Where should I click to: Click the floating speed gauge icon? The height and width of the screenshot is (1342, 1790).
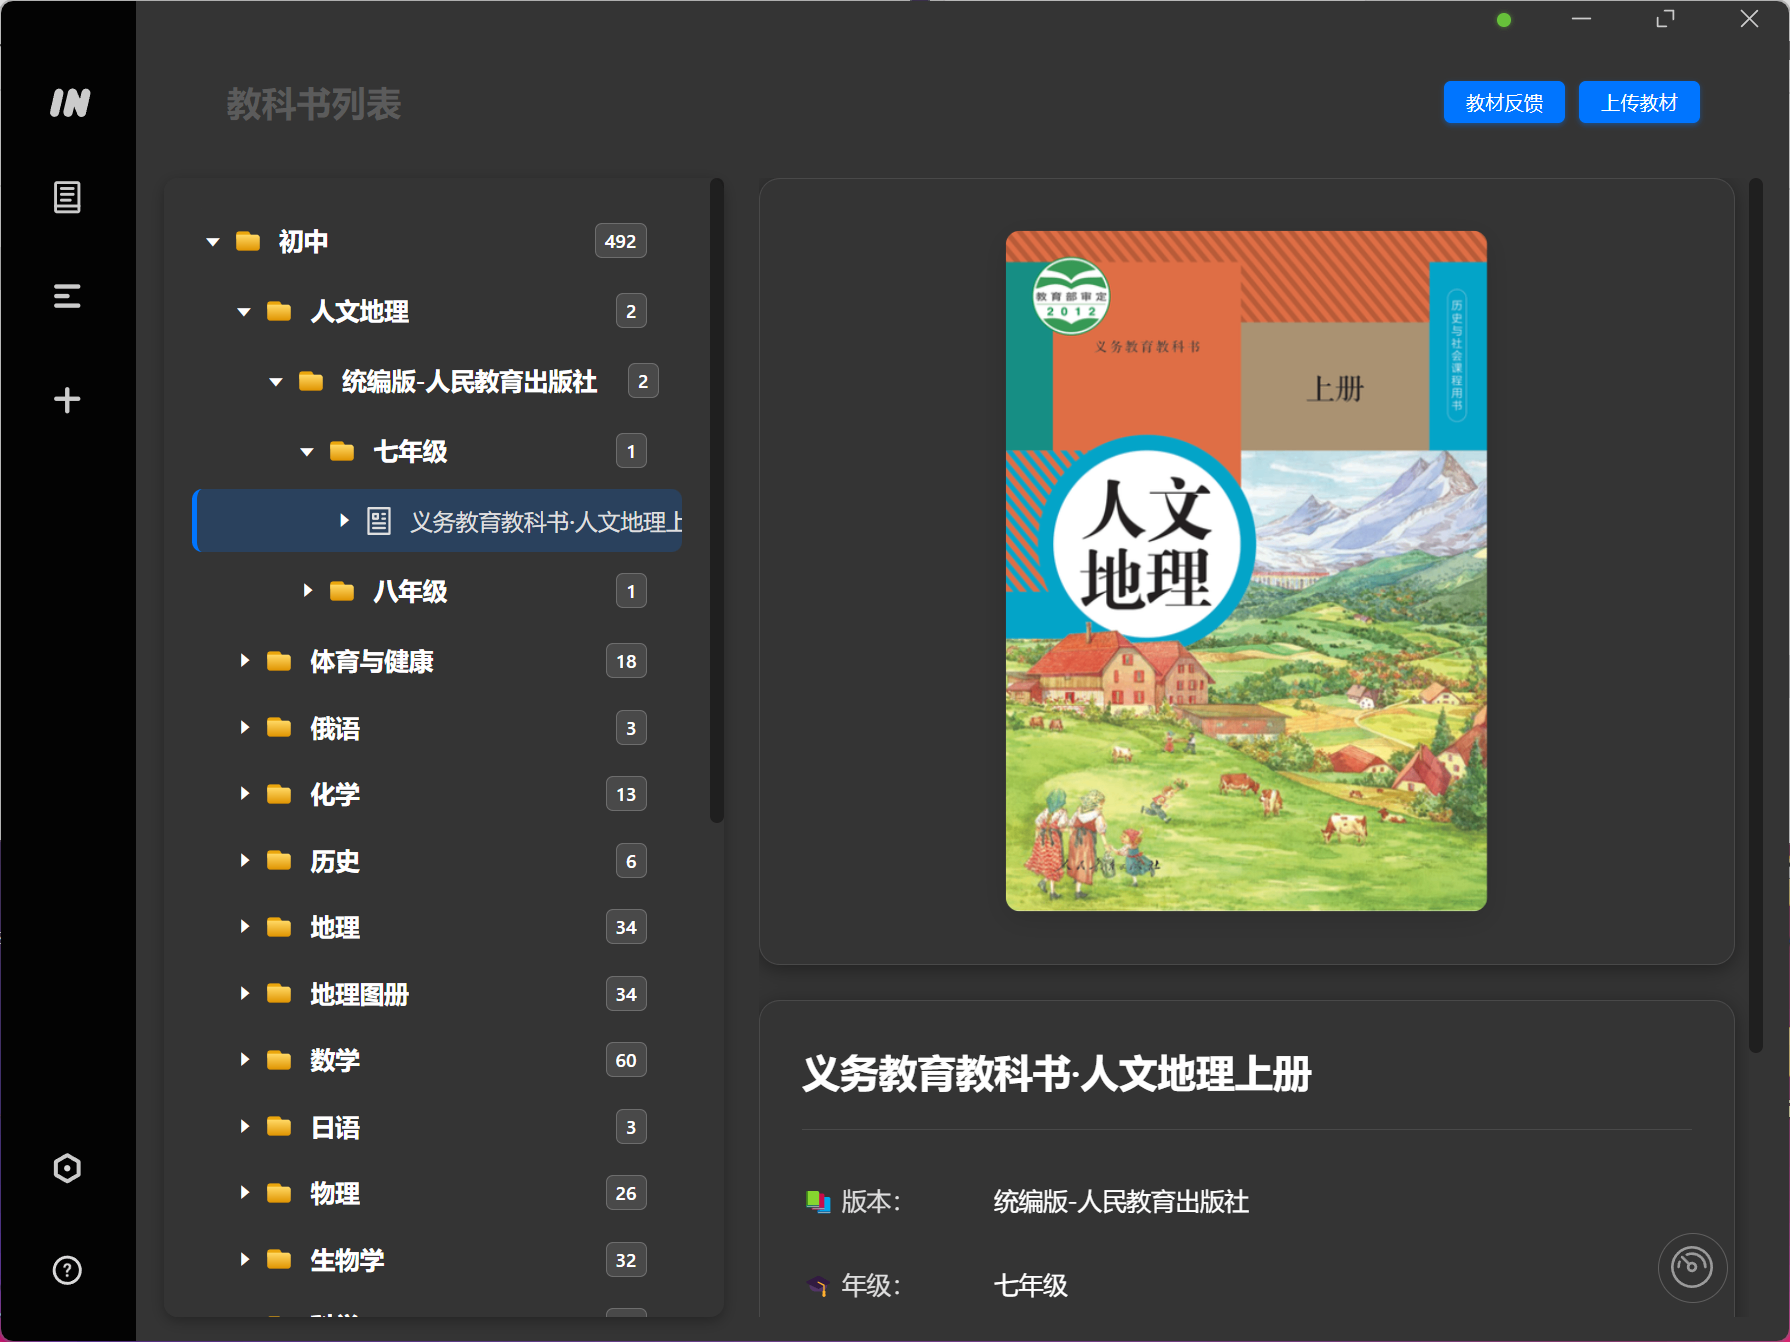coord(1691,1267)
